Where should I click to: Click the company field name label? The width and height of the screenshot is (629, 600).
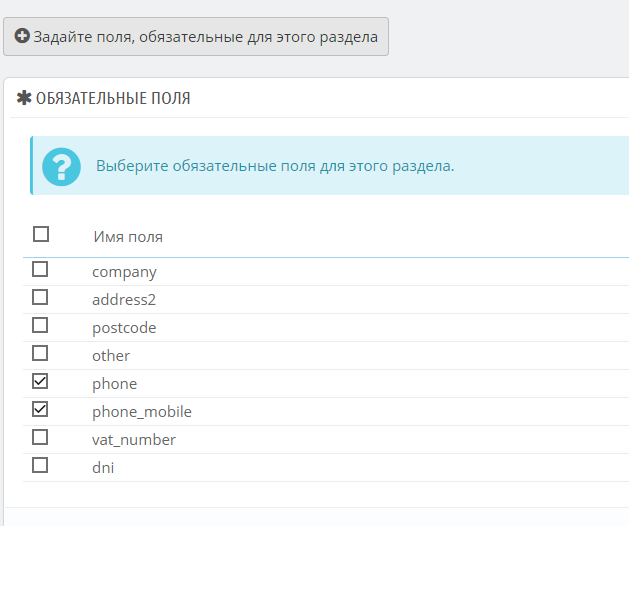124,272
